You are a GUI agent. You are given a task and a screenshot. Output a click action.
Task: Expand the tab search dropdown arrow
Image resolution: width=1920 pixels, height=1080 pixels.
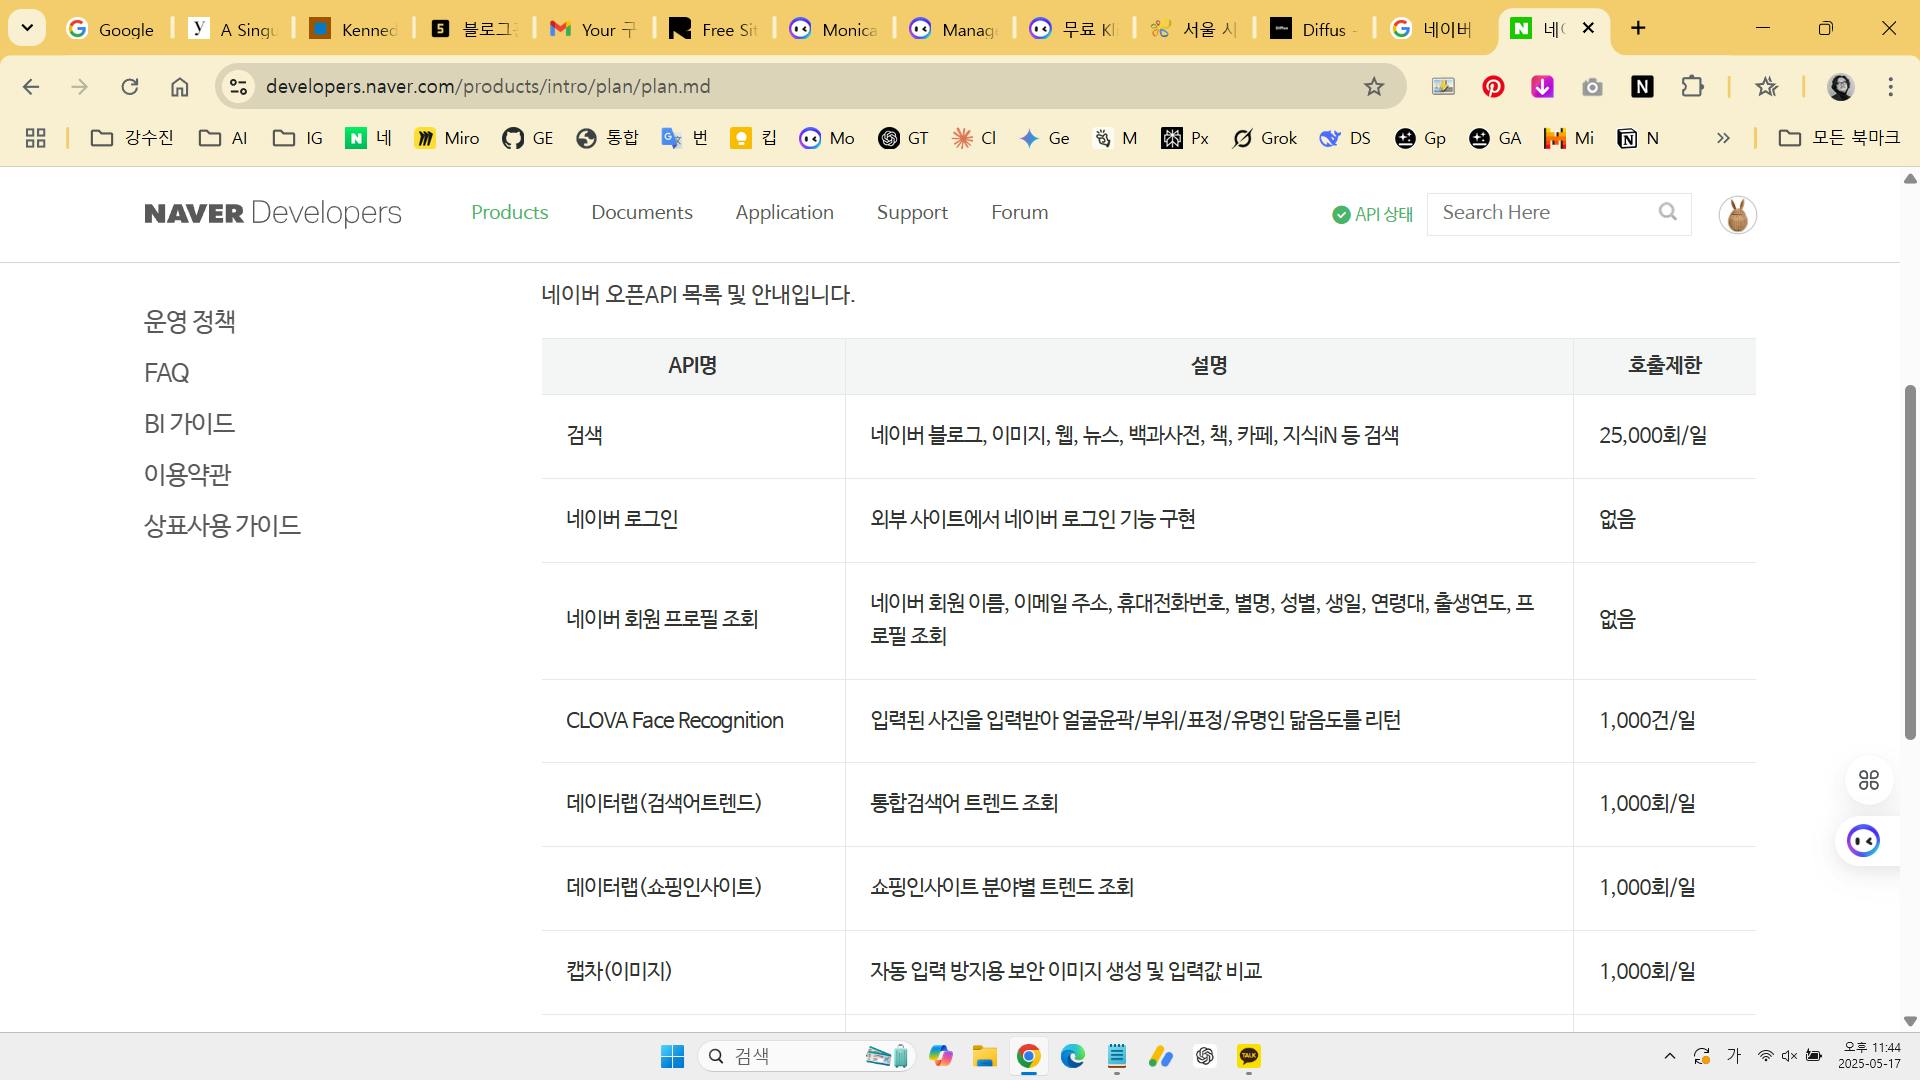point(27,28)
